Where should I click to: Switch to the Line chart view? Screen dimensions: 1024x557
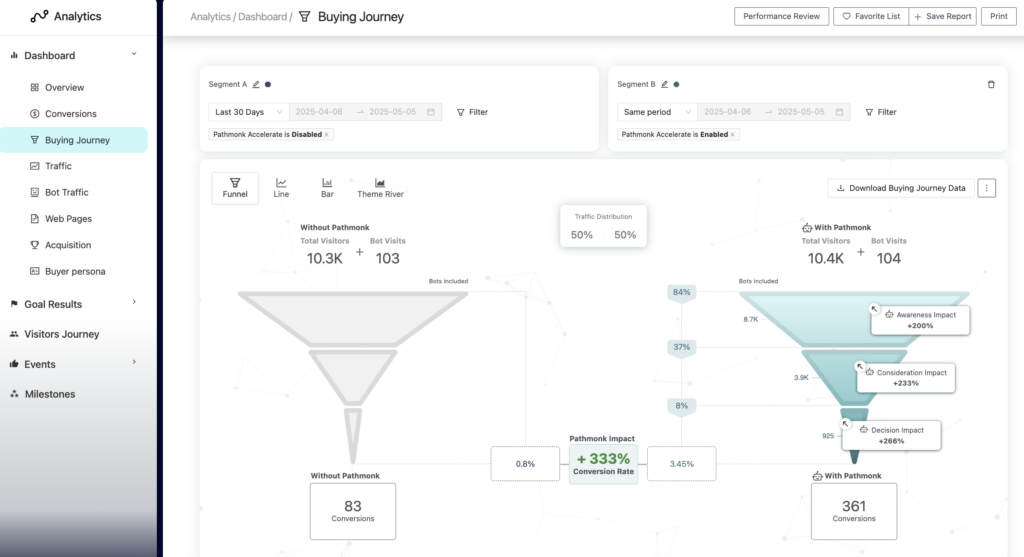click(281, 188)
